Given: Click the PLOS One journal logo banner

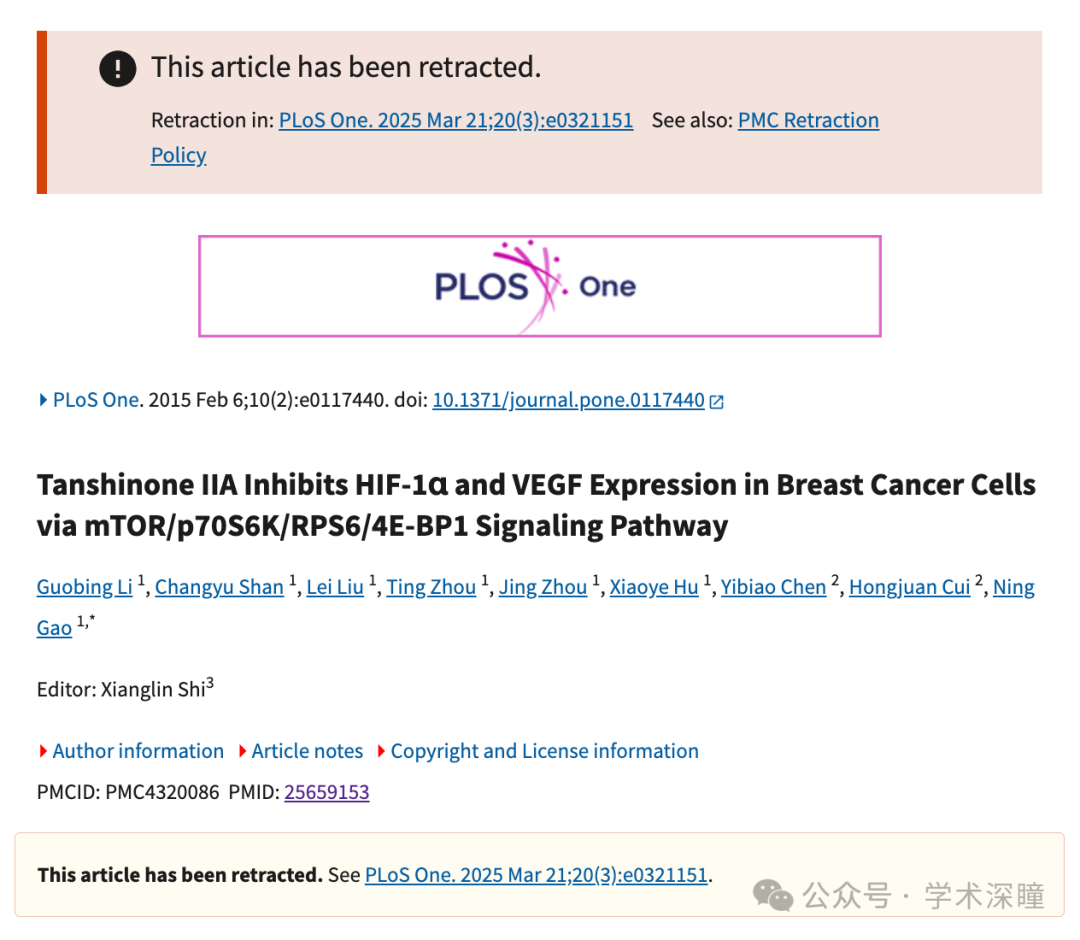Looking at the screenshot, I should (539, 286).
